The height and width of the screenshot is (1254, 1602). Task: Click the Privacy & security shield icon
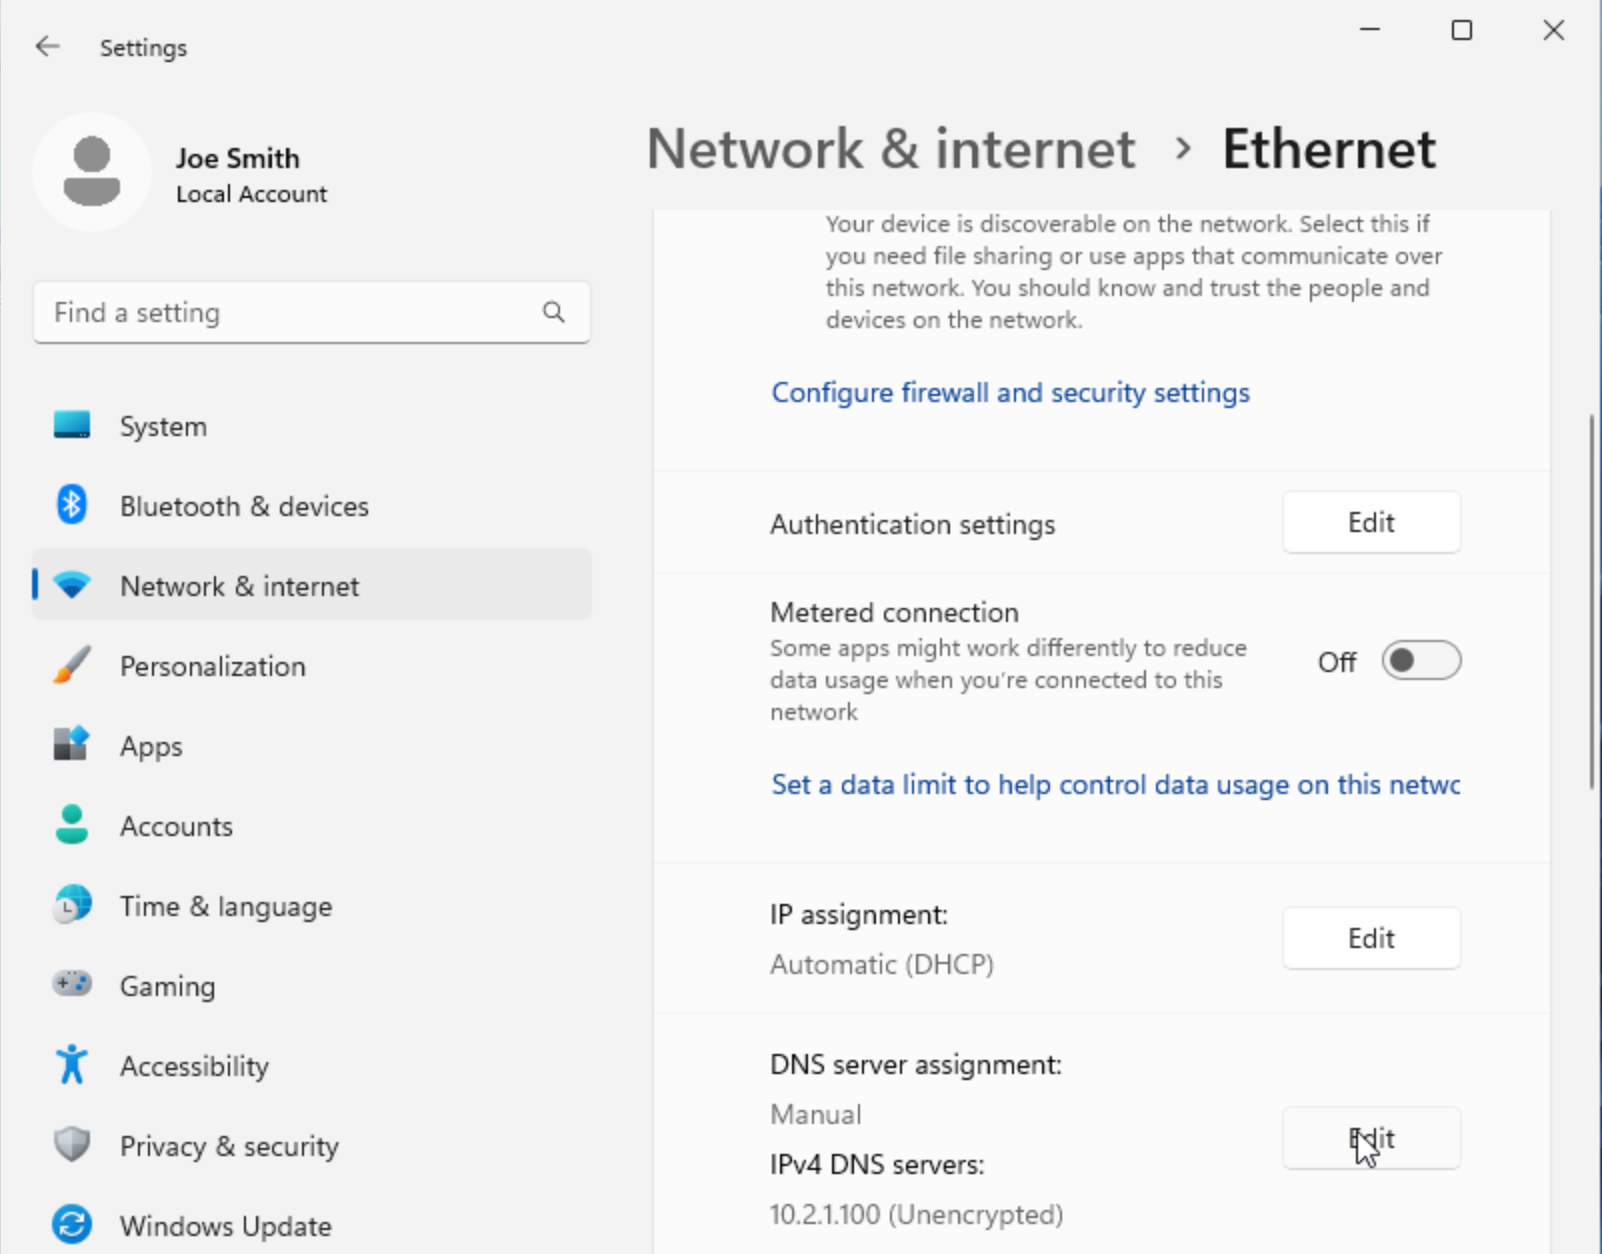pos(72,1145)
